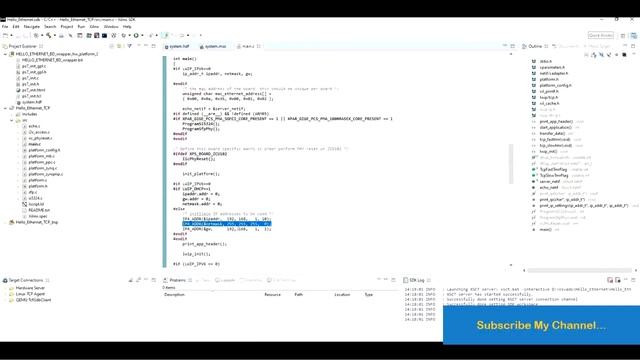Viewport: 640px width, 360px height.
Task: Open the dropdown next to the Debug icon
Action: (129, 36)
